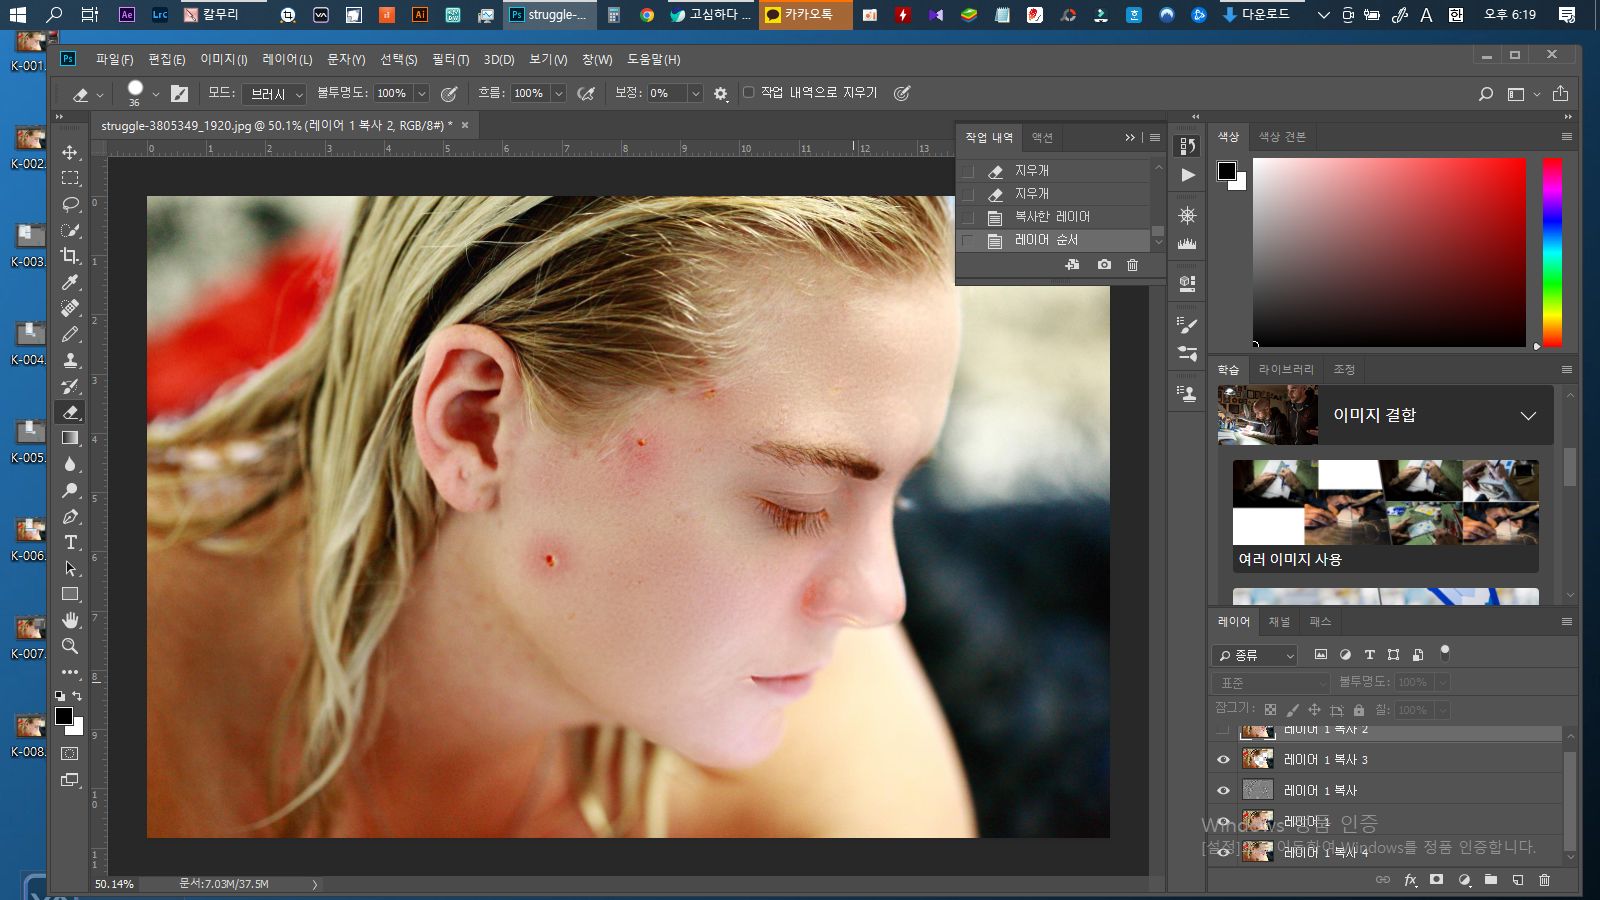Select the Clone Stamp tool

tap(70, 360)
